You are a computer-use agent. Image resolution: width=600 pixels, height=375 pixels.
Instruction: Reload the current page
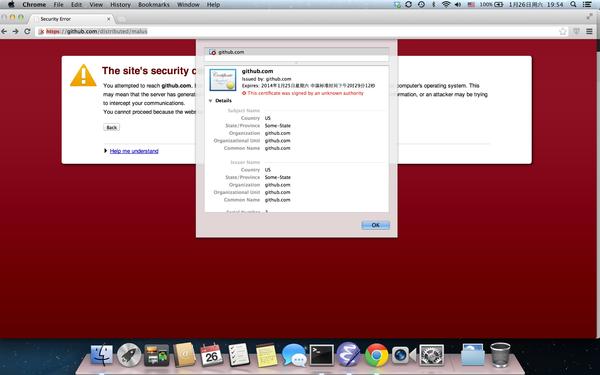27,31
